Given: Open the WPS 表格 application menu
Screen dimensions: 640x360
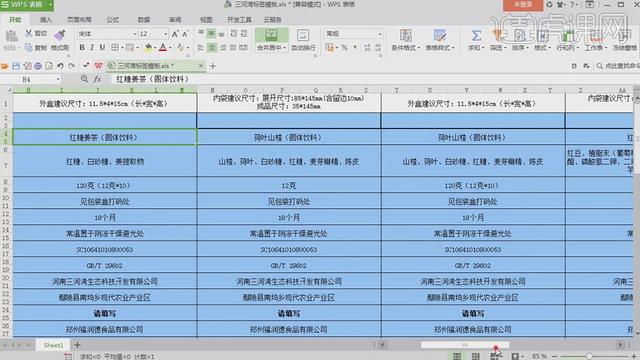Looking at the screenshot, I should (x=26, y=5).
